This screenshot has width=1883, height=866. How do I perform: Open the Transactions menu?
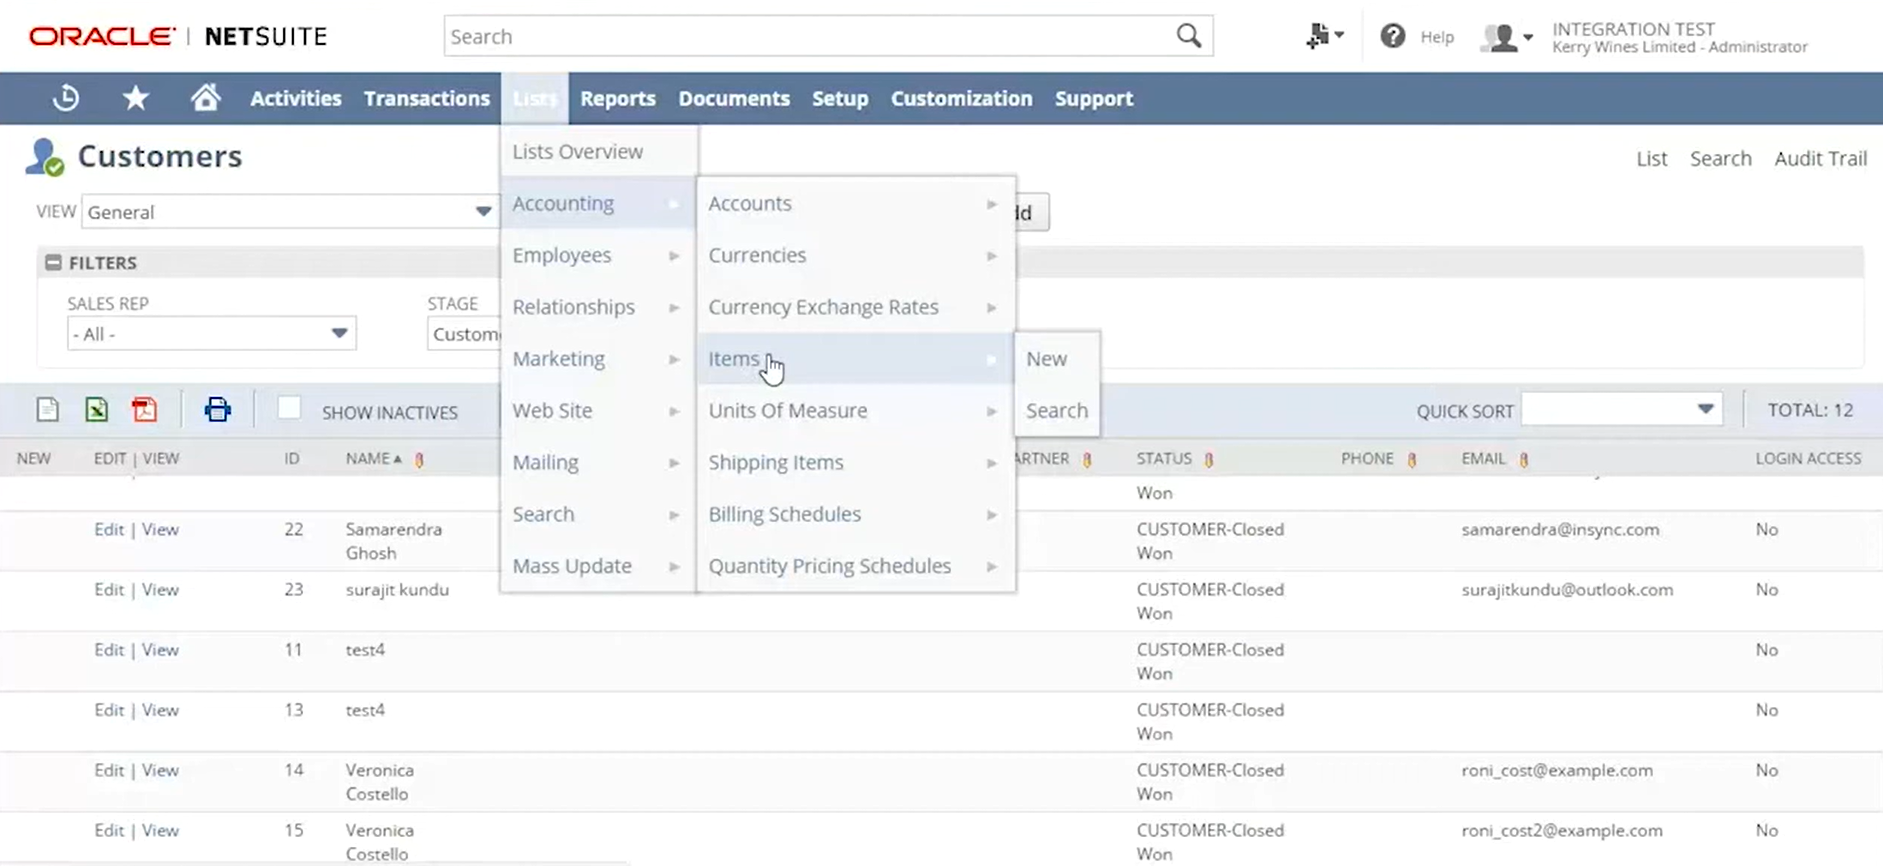[x=426, y=98]
